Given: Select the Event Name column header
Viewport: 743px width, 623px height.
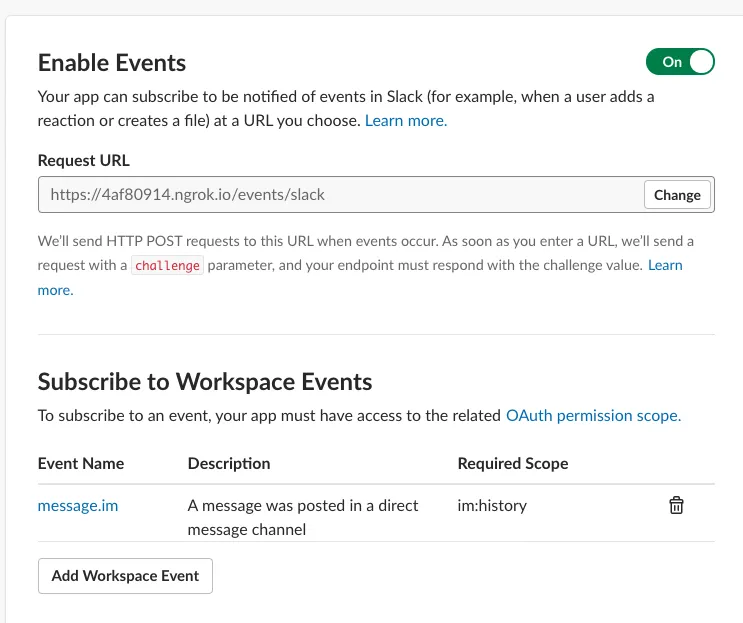Looking at the screenshot, I should (x=81, y=463).
